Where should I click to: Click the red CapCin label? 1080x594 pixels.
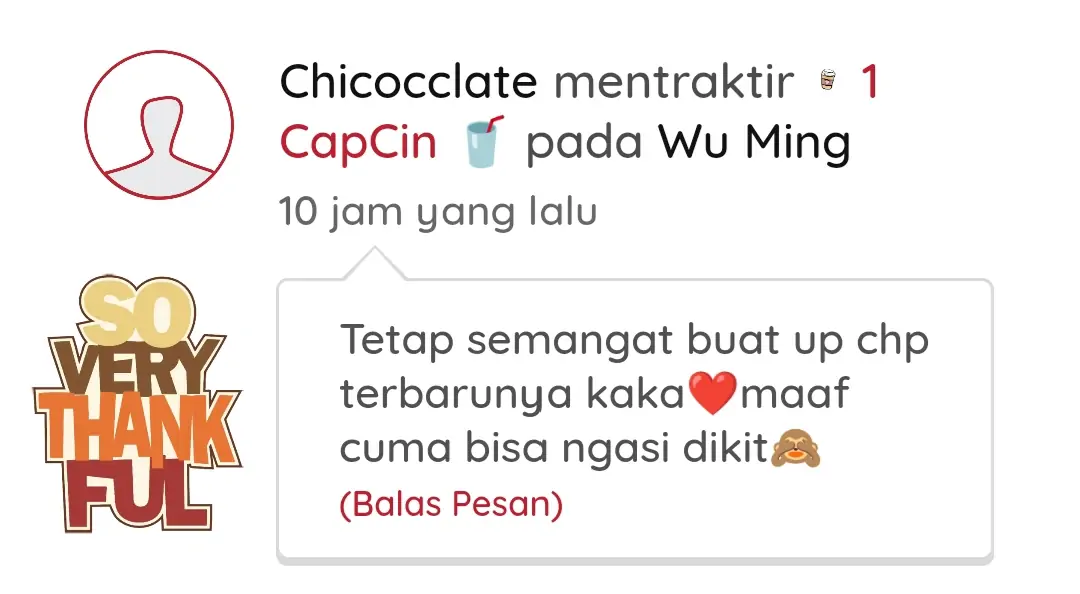pos(358,143)
